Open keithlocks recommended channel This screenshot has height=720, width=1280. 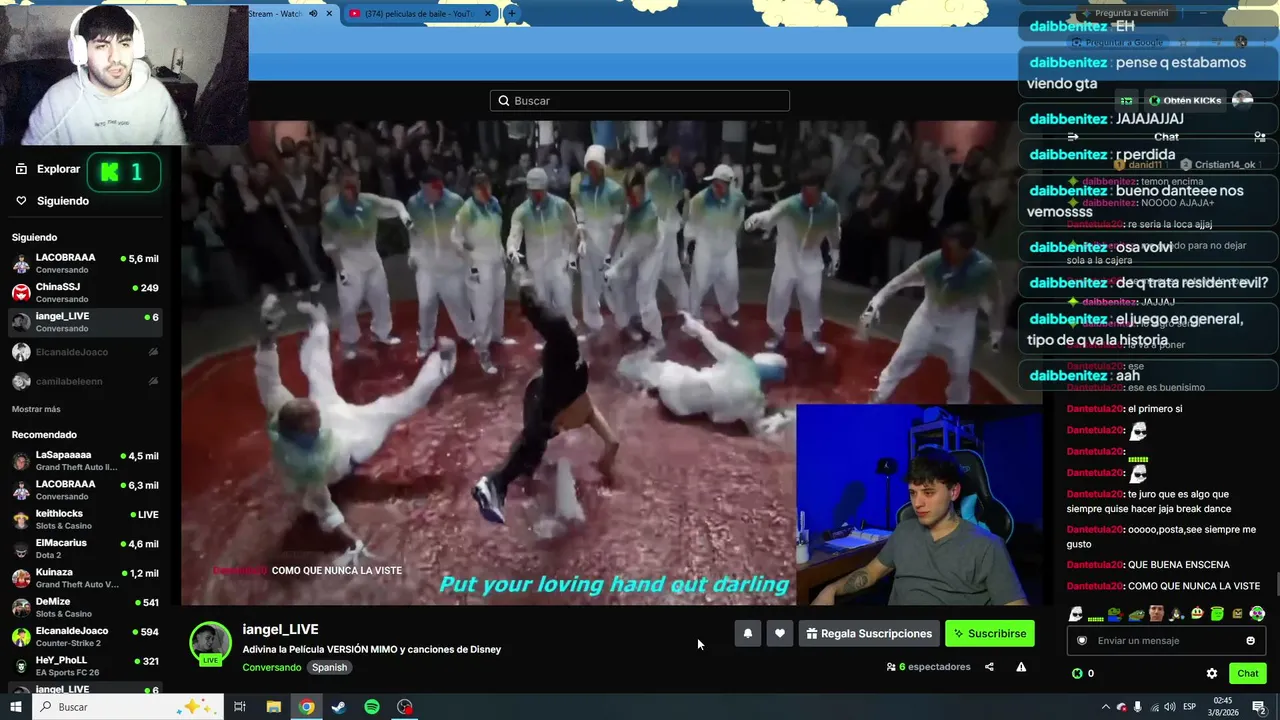click(85, 520)
